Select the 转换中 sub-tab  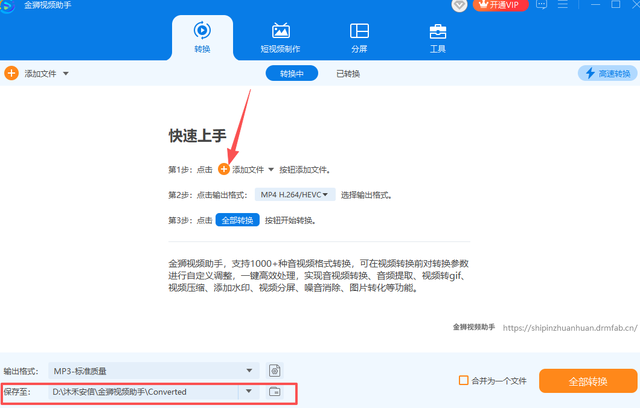[292, 73]
